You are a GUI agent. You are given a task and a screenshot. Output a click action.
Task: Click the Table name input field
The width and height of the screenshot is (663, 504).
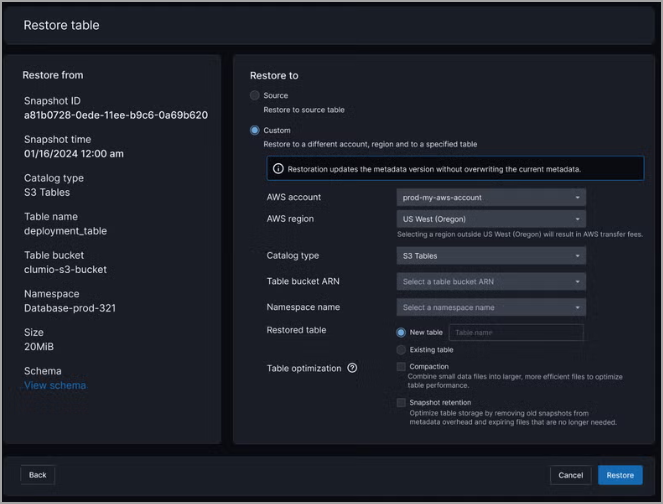click(515, 333)
